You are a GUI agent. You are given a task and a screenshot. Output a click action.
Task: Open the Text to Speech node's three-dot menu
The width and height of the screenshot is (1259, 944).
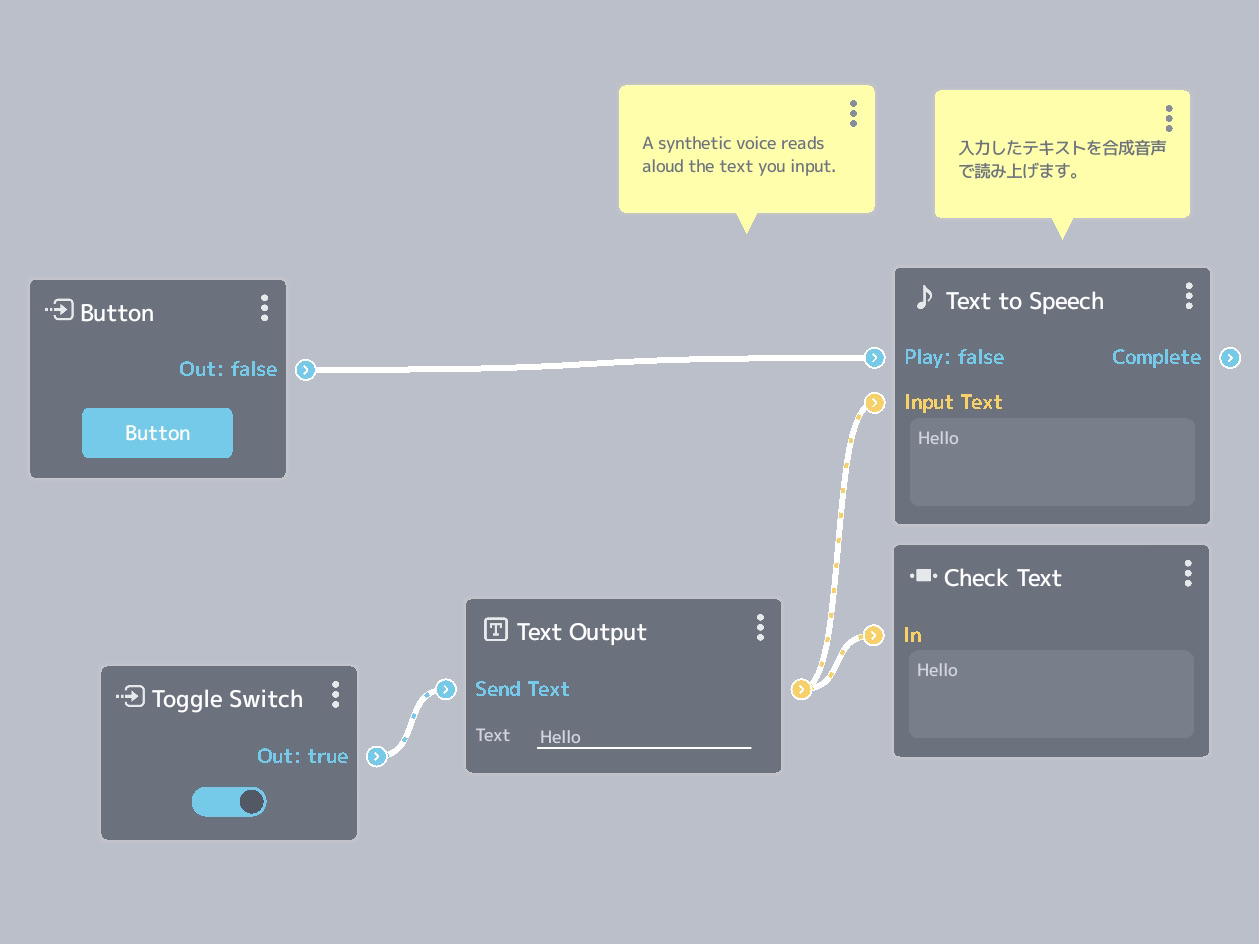[1188, 295]
